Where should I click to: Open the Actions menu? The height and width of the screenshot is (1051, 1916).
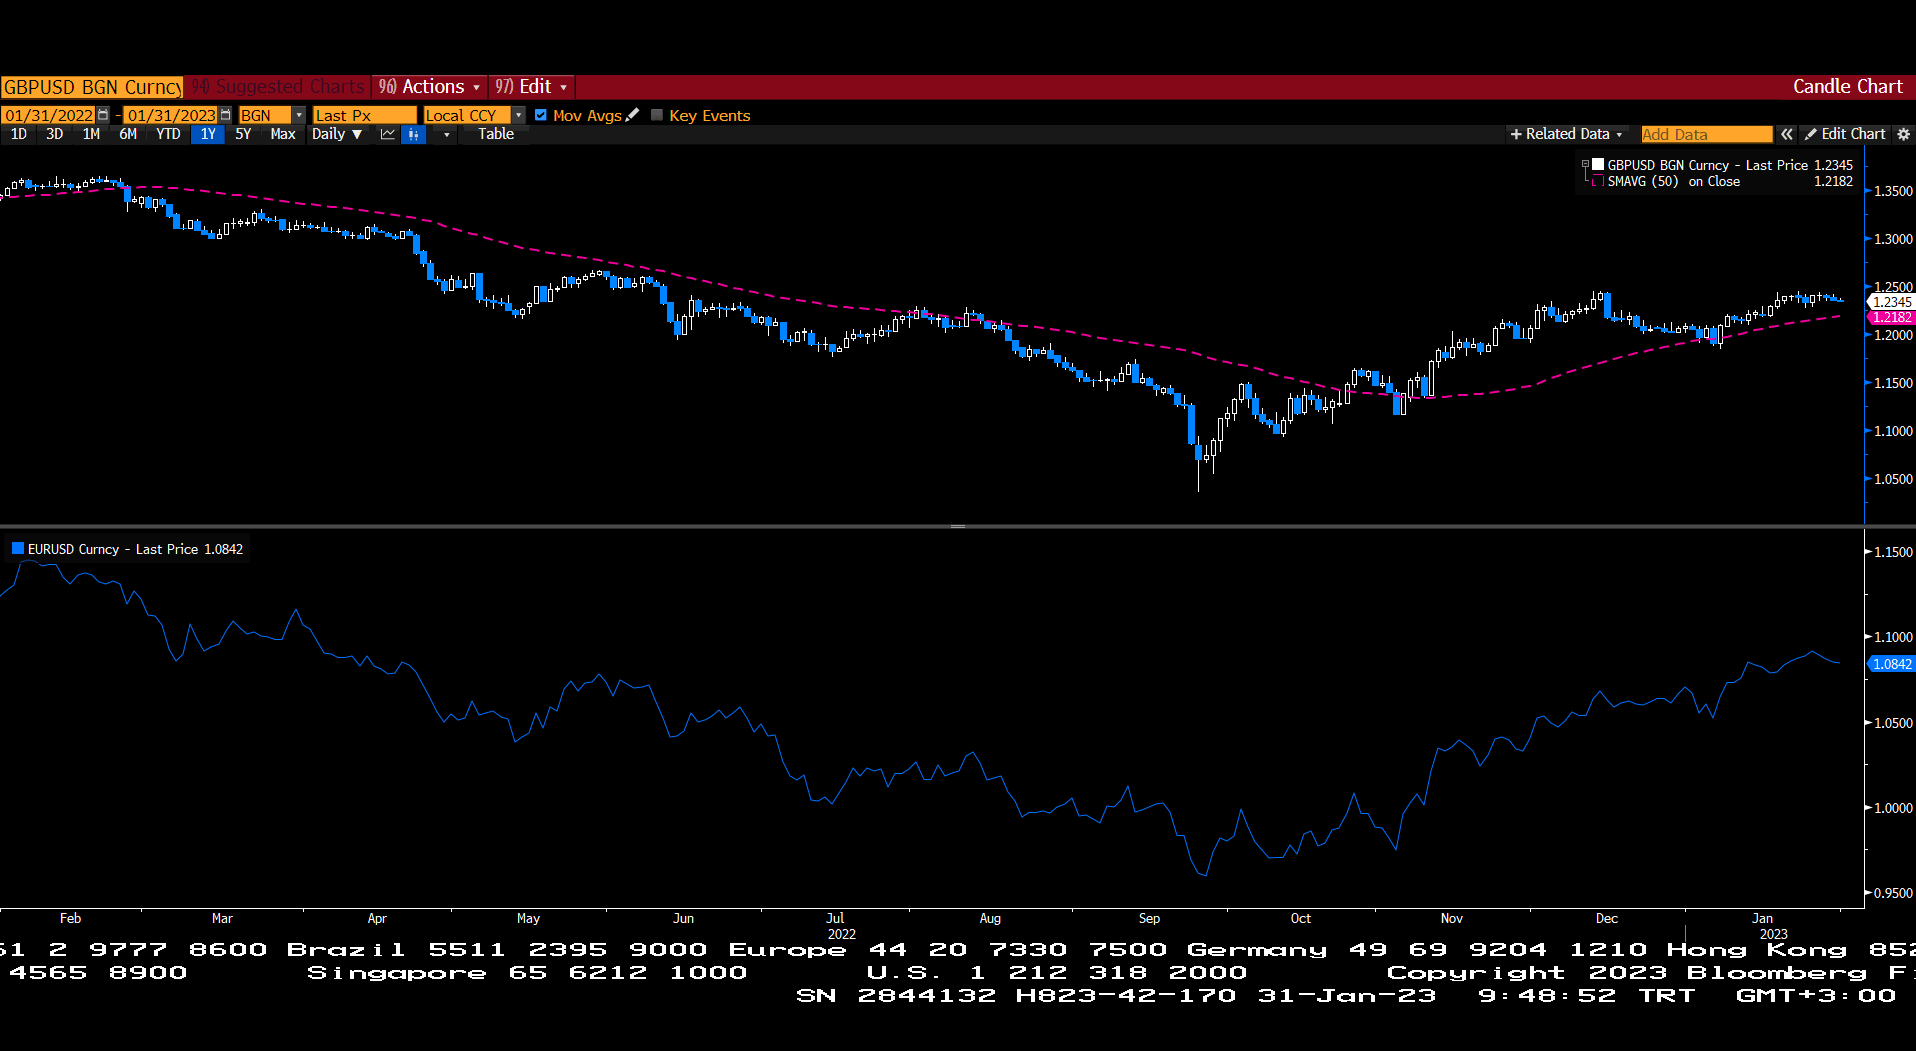[x=430, y=87]
